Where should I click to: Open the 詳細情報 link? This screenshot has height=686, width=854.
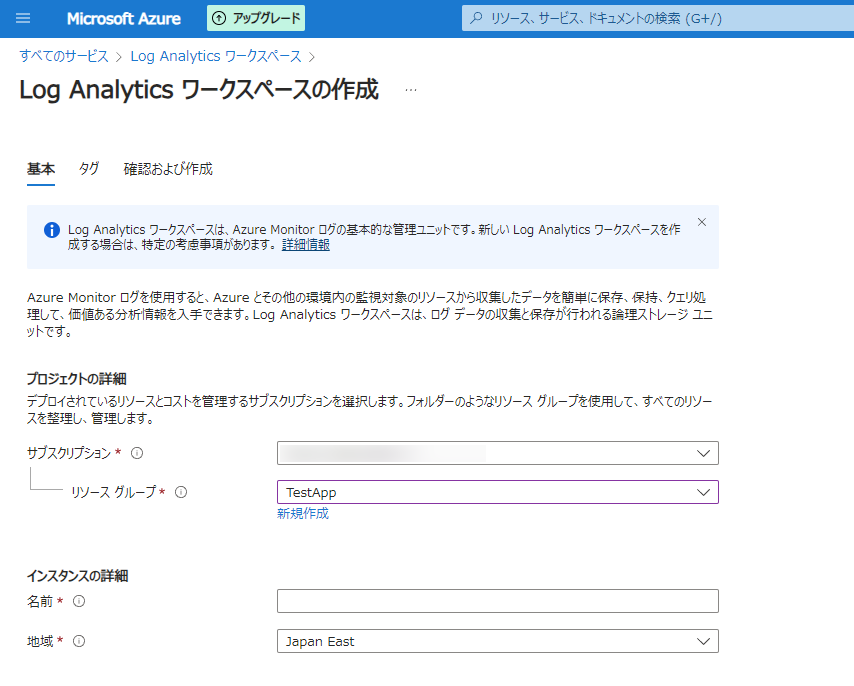tap(306, 245)
